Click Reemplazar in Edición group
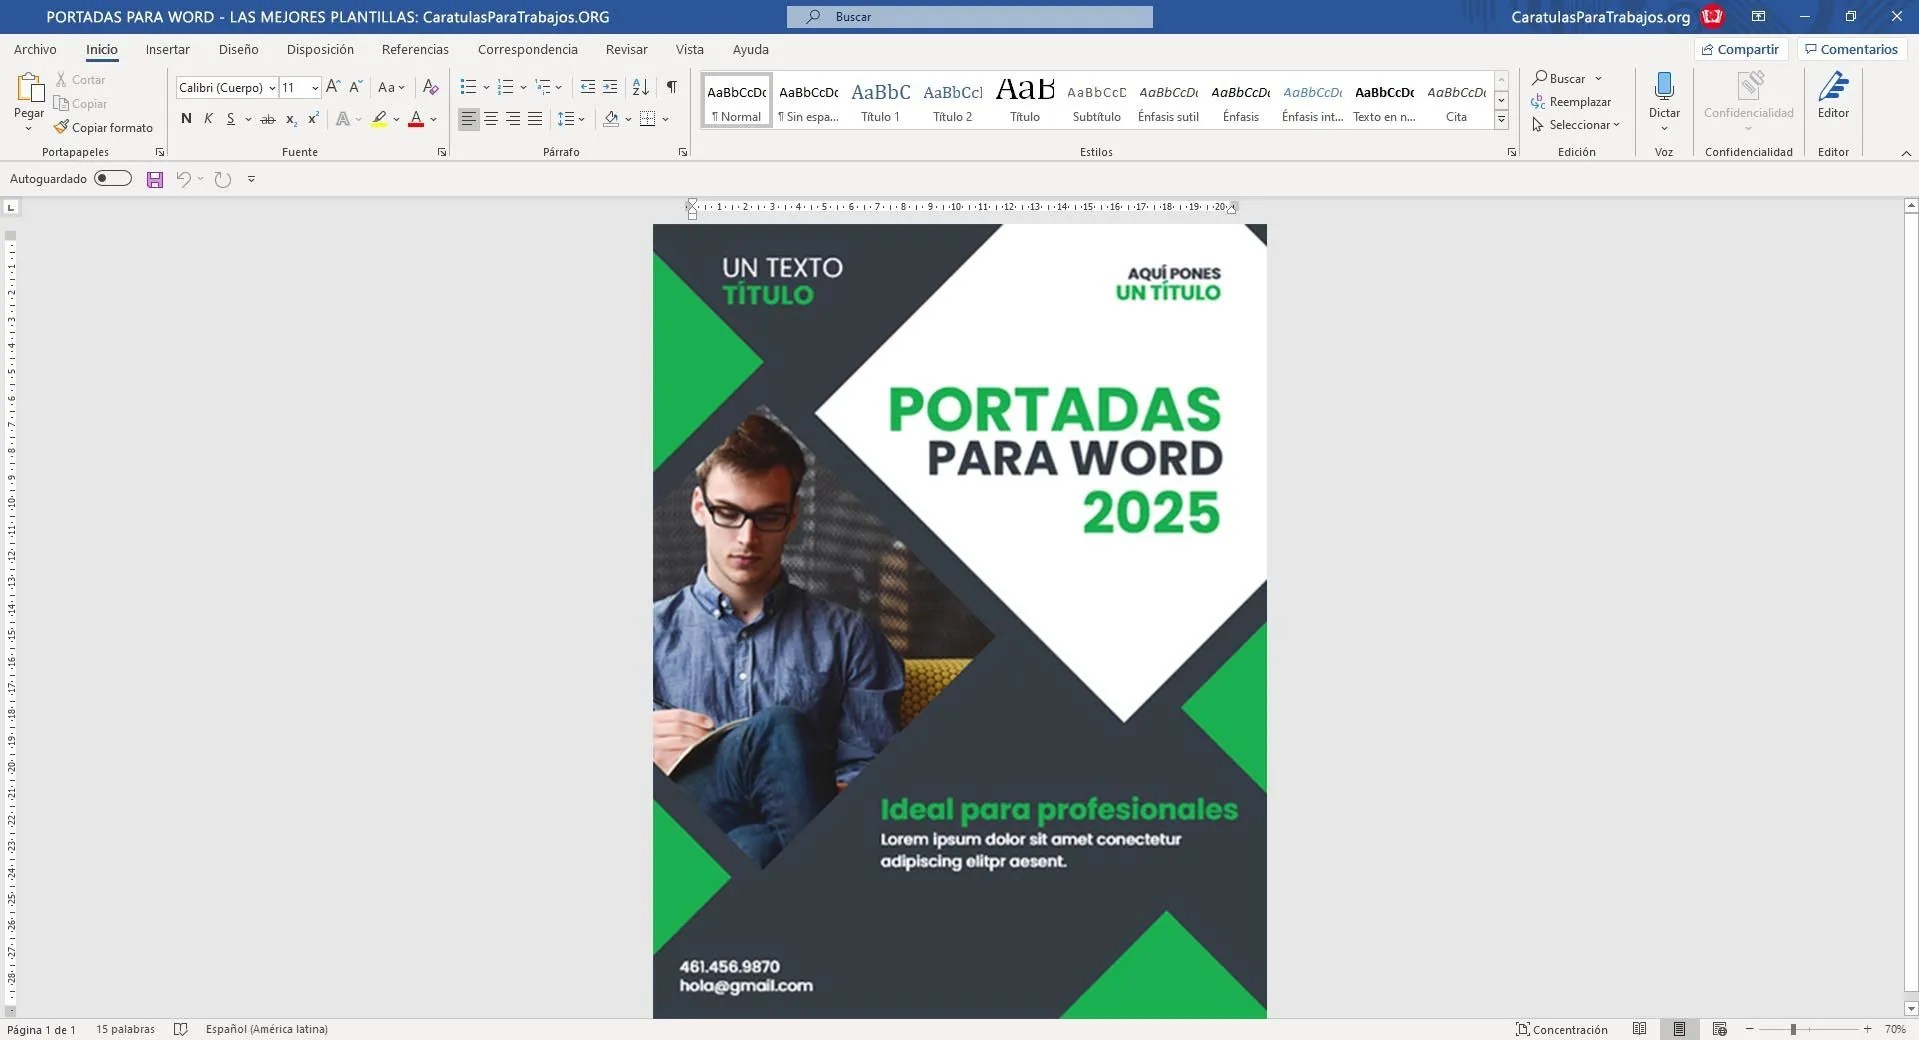 pyautogui.click(x=1571, y=102)
